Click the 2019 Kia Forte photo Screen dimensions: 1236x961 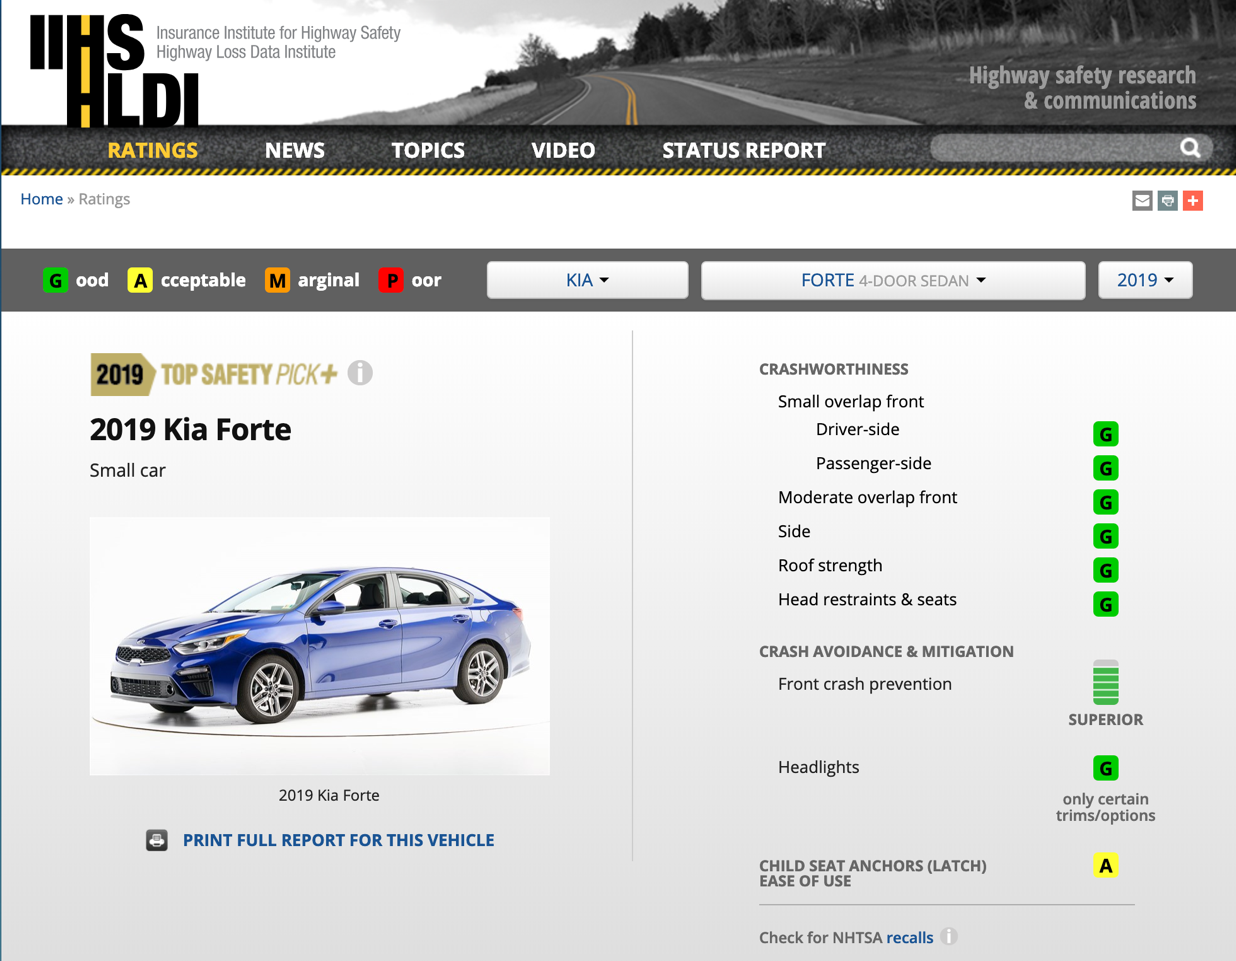[x=319, y=645]
